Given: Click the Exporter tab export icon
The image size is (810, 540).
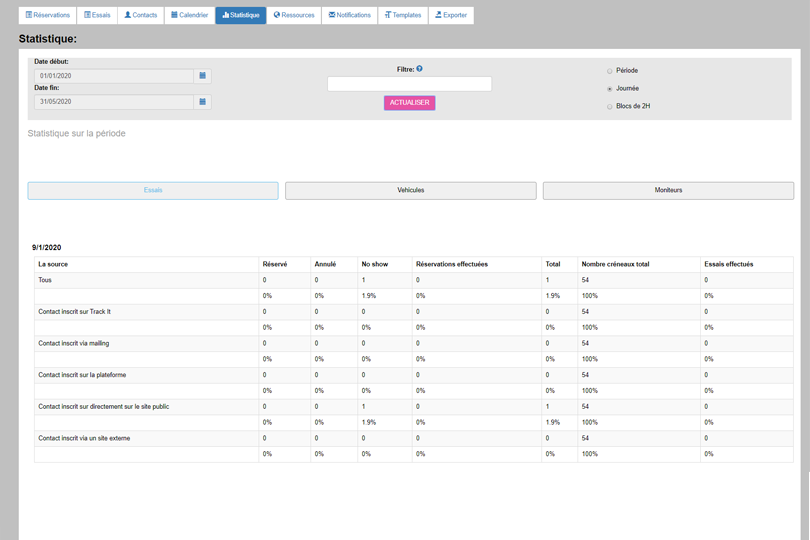Looking at the screenshot, I should click(439, 15).
